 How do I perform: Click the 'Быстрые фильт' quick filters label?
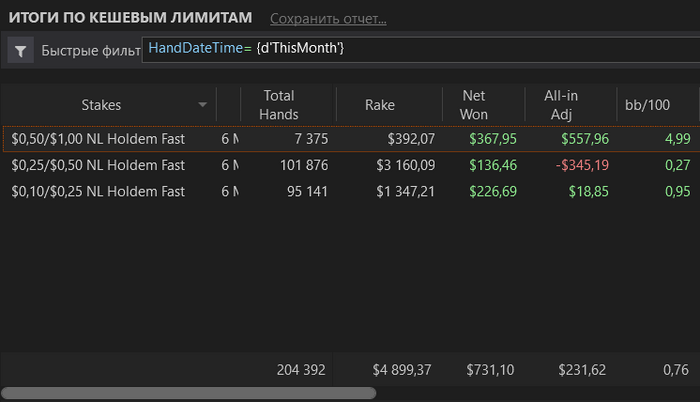pos(91,50)
